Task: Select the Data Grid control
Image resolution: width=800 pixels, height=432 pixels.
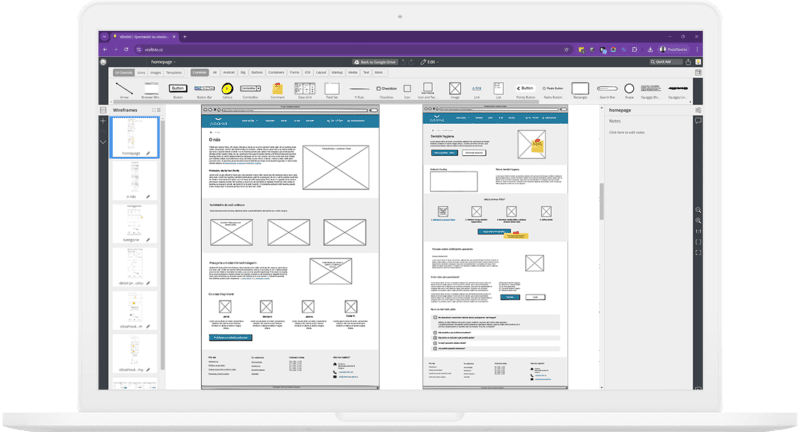Action: tap(304, 90)
